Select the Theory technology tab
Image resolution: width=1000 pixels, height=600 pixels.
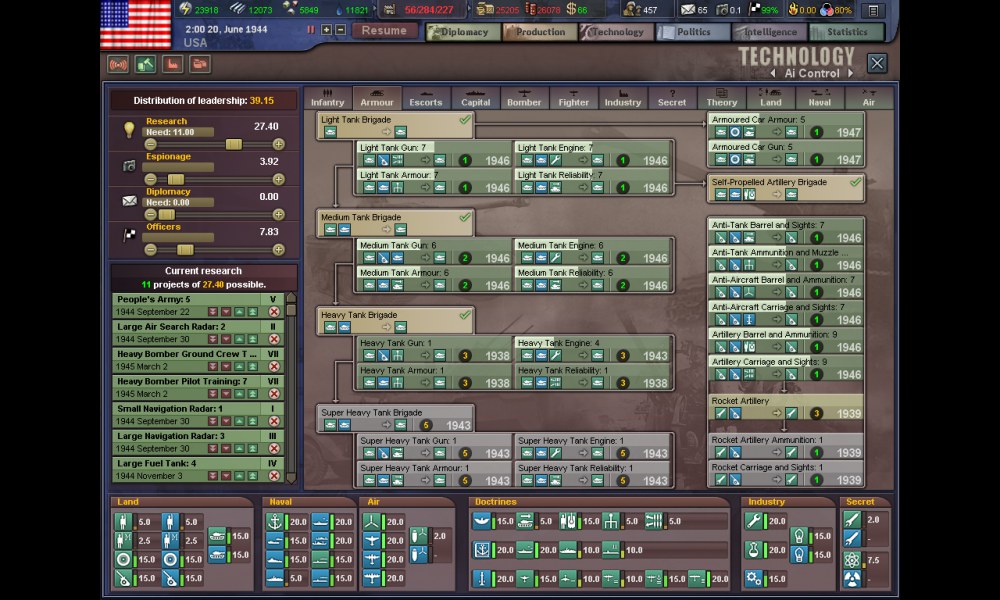[x=721, y=98]
